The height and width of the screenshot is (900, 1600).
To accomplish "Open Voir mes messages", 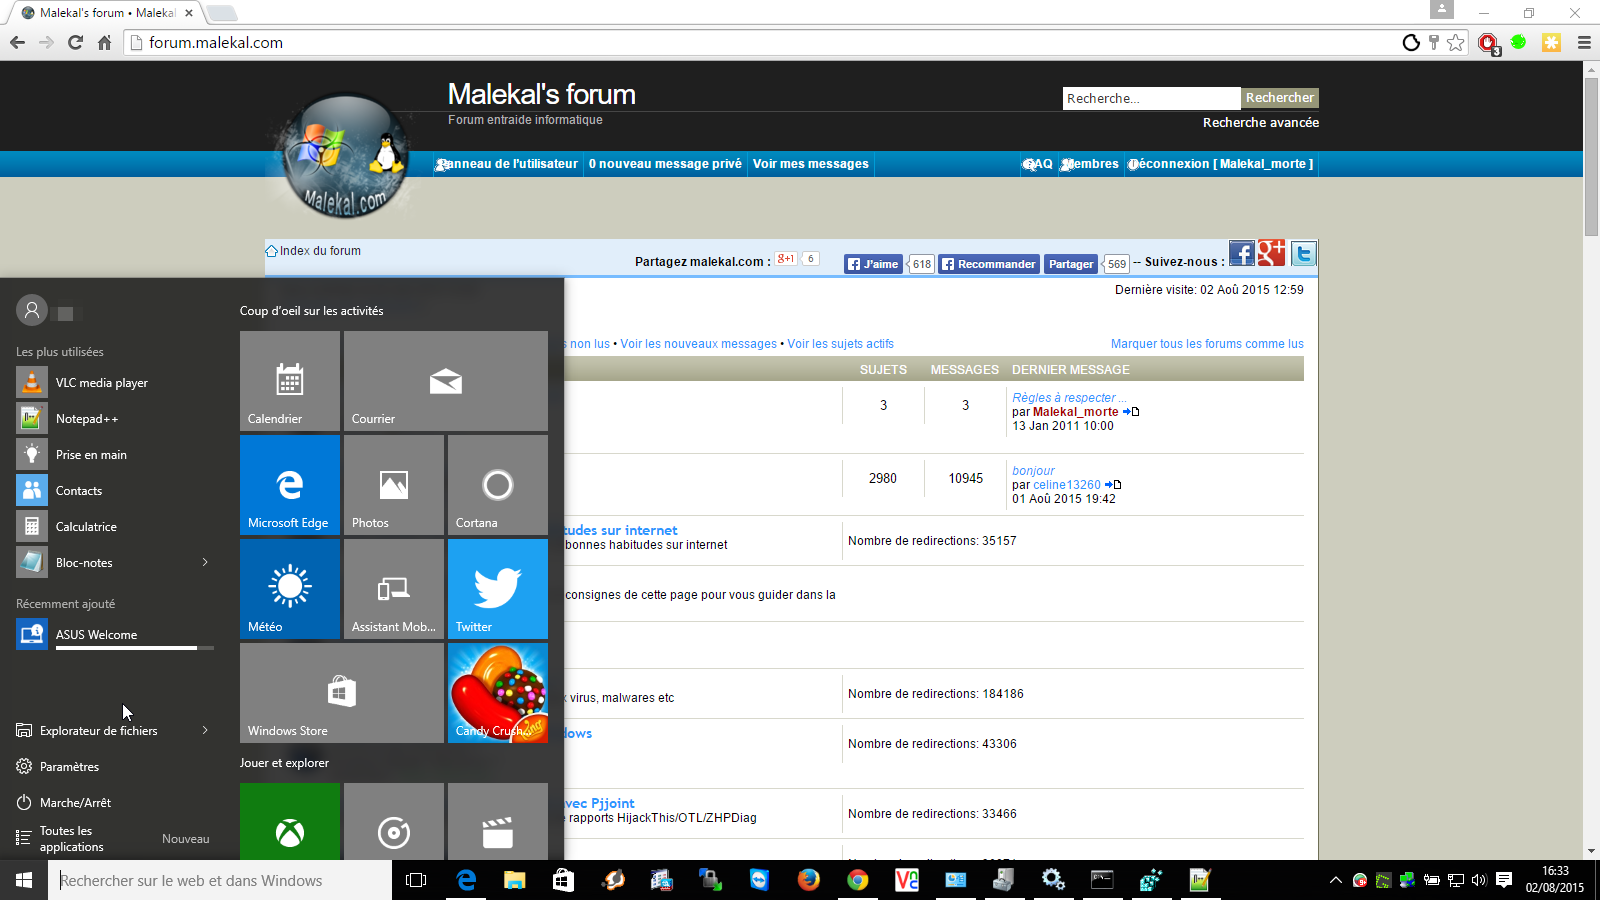I will tap(811, 164).
